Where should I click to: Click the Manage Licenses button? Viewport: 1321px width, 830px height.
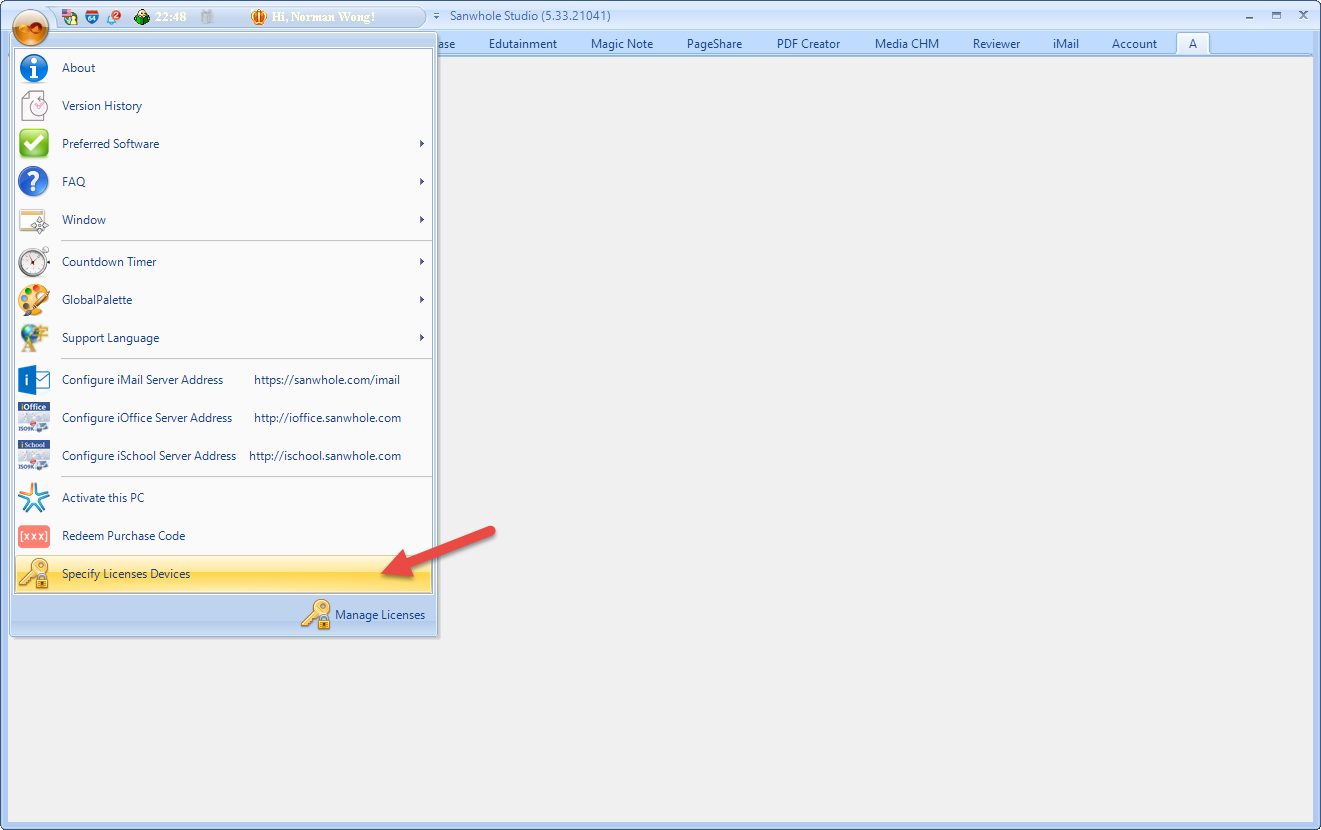363,615
